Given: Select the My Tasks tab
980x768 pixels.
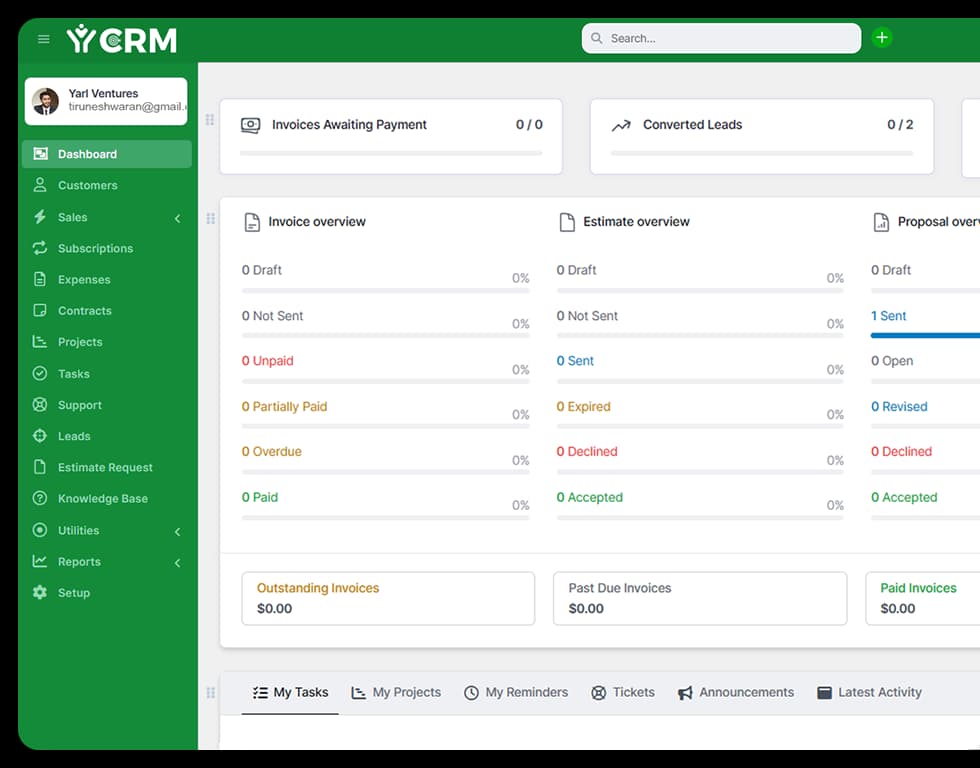Looking at the screenshot, I should coord(290,692).
